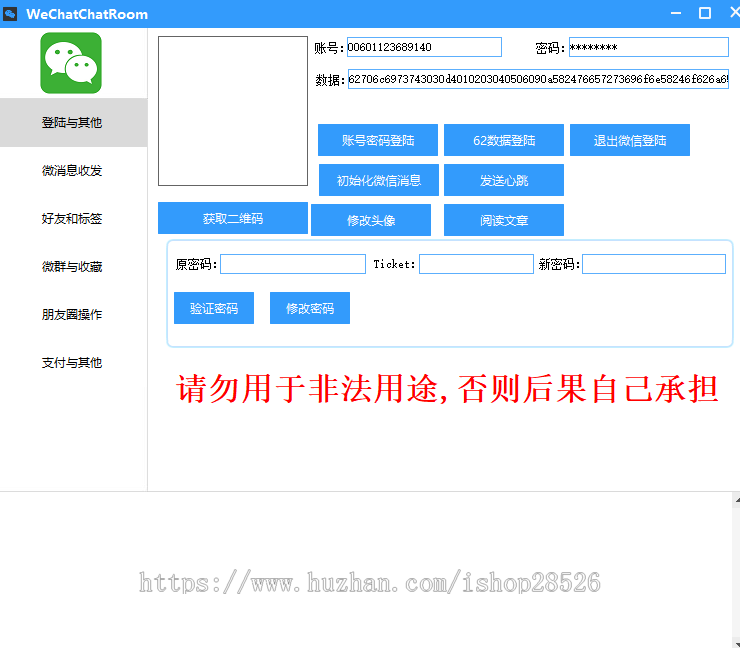Click the 62数据登陆 button
740x648 pixels.
coord(504,140)
